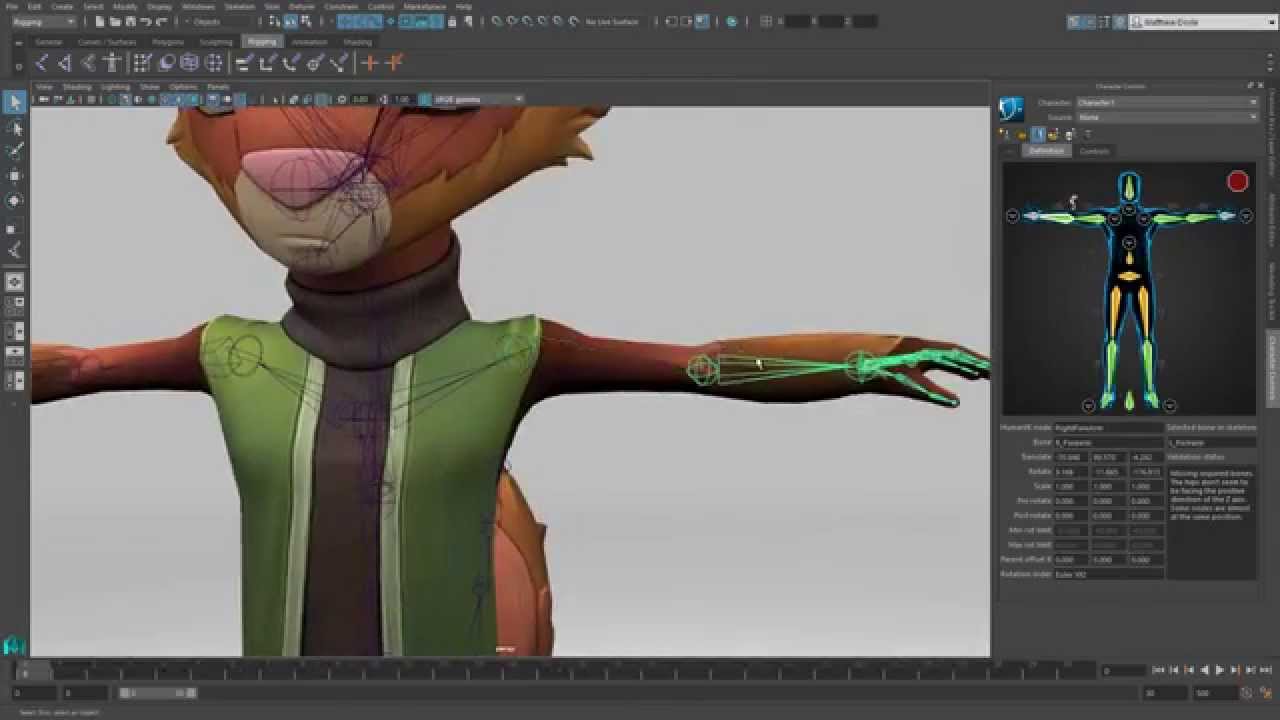This screenshot has height=720, width=1280.
Task: Click the Redo arrow icon
Action: 161,21
